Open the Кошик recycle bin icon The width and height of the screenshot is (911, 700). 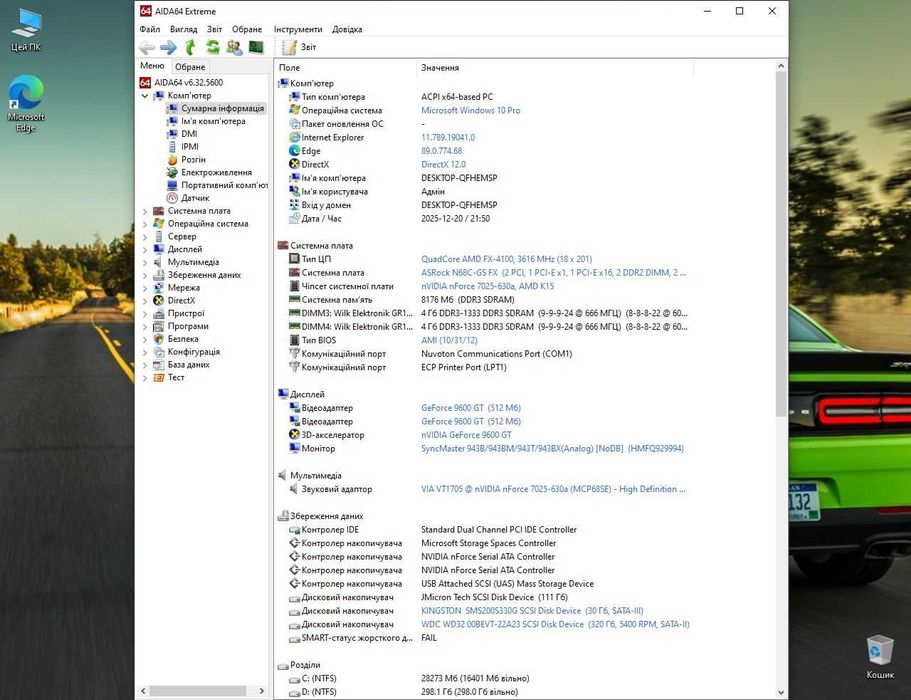[880, 657]
